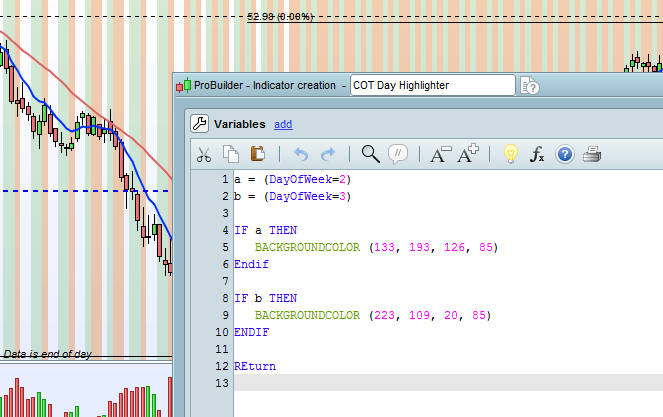Click the Cut scissors icon
The width and height of the screenshot is (663, 417).
pyautogui.click(x=204, y=154)
